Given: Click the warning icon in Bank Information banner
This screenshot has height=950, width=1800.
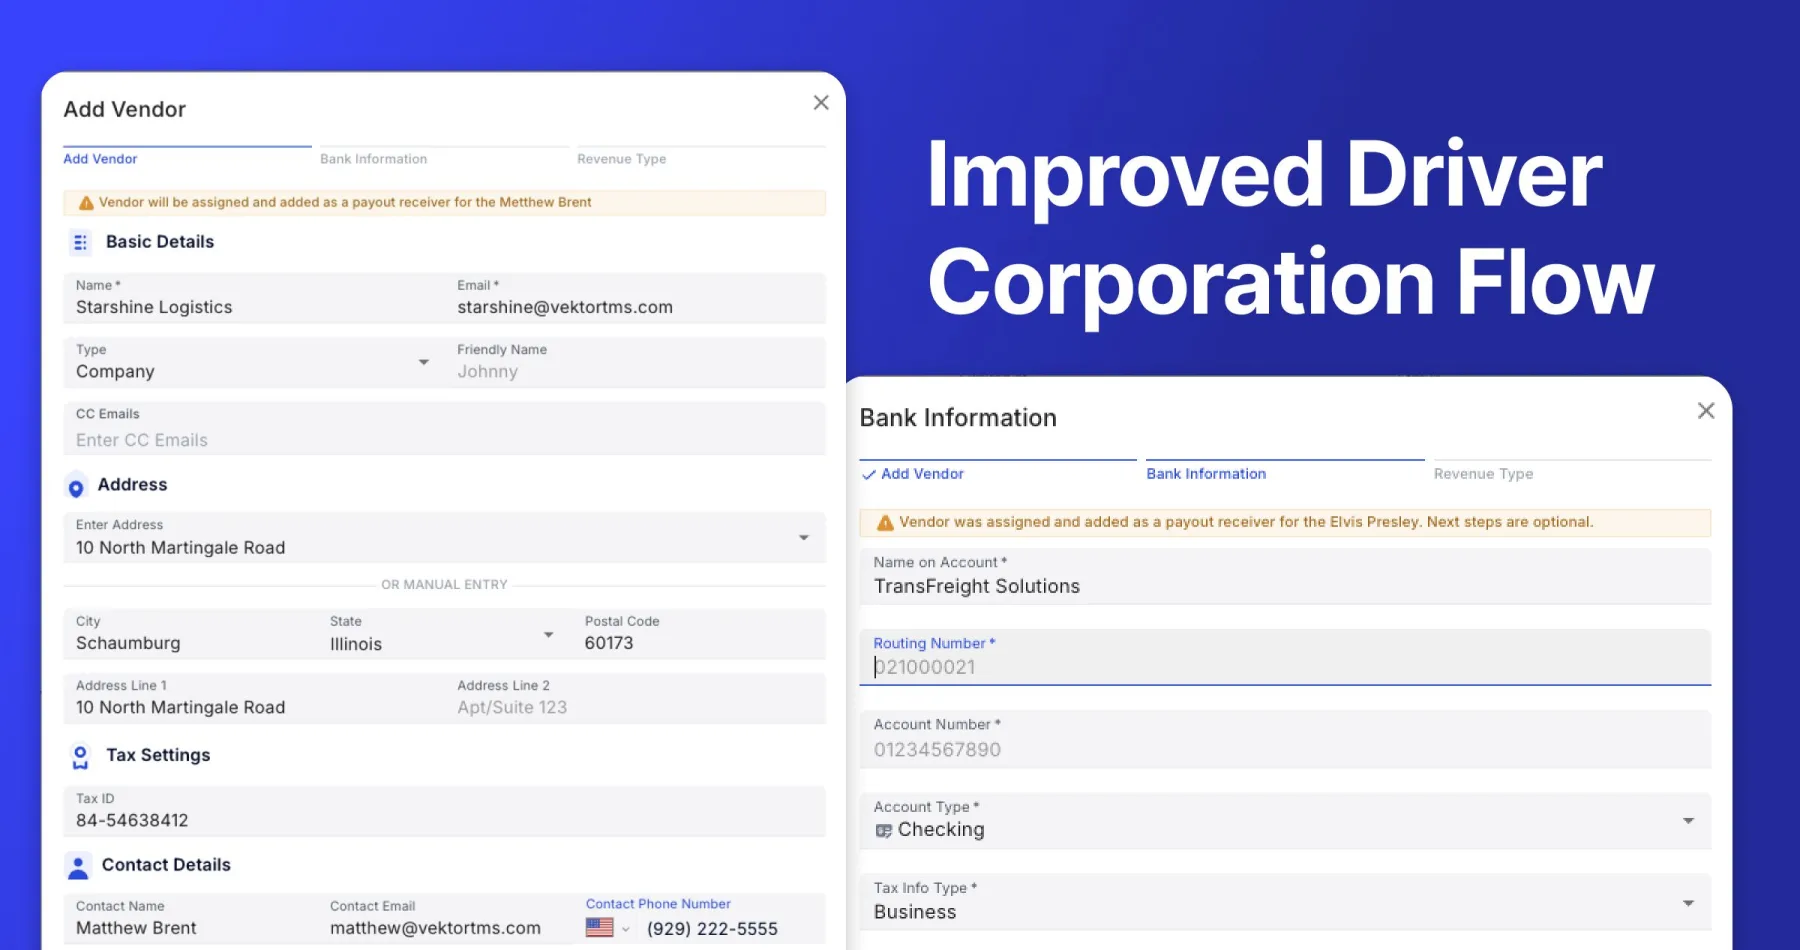Looking at the screenshot, I should point(885,523).
